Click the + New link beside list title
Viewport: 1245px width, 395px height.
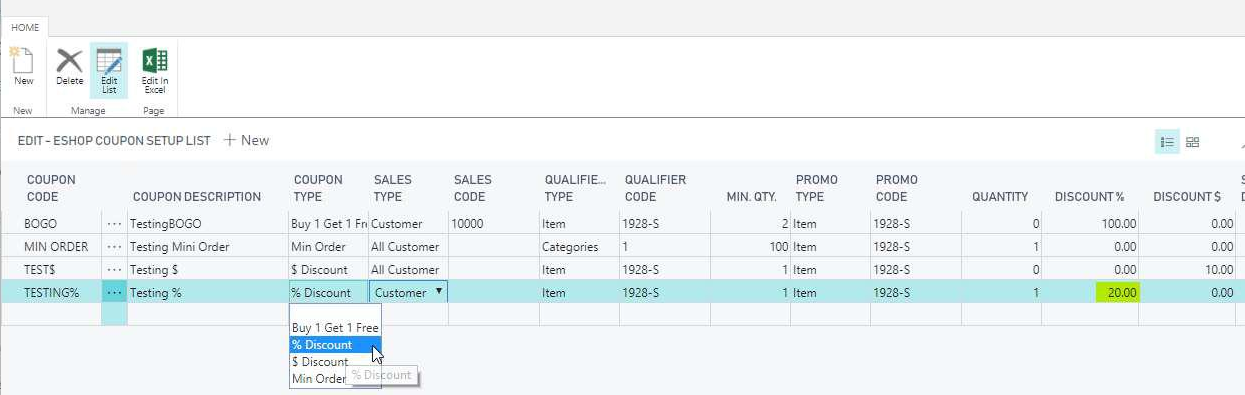[x=246, y=140]
